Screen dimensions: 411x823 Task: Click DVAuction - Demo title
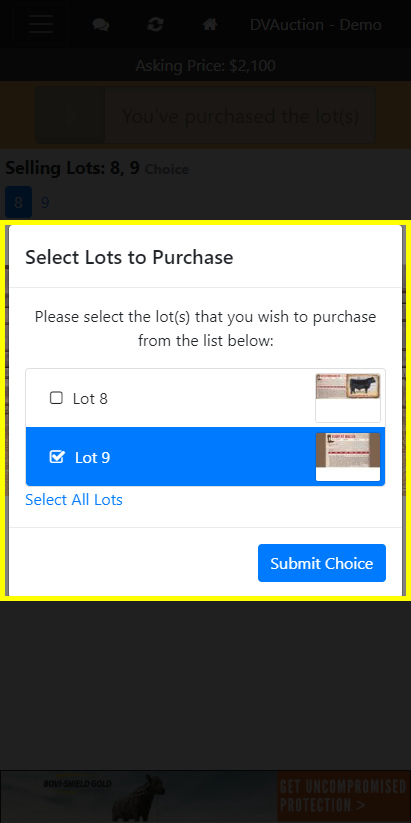point(315,25)
